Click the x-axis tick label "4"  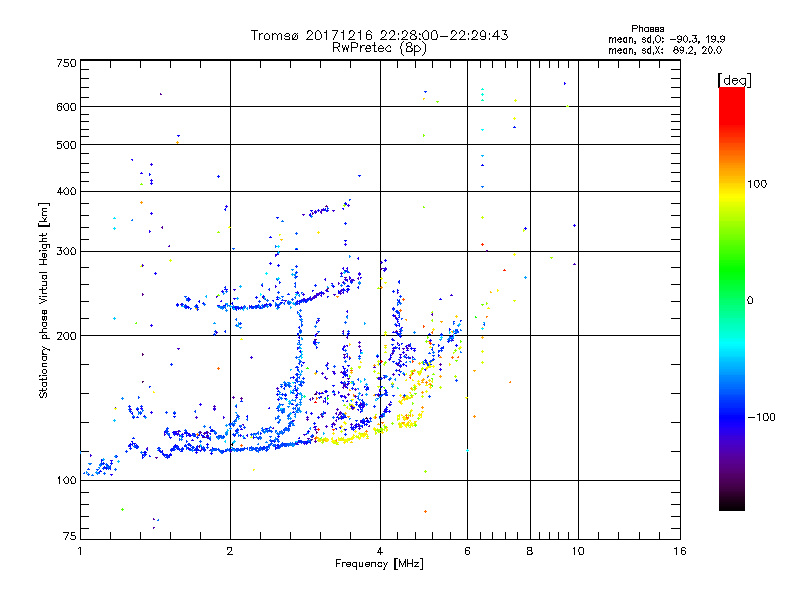point(380,551)
